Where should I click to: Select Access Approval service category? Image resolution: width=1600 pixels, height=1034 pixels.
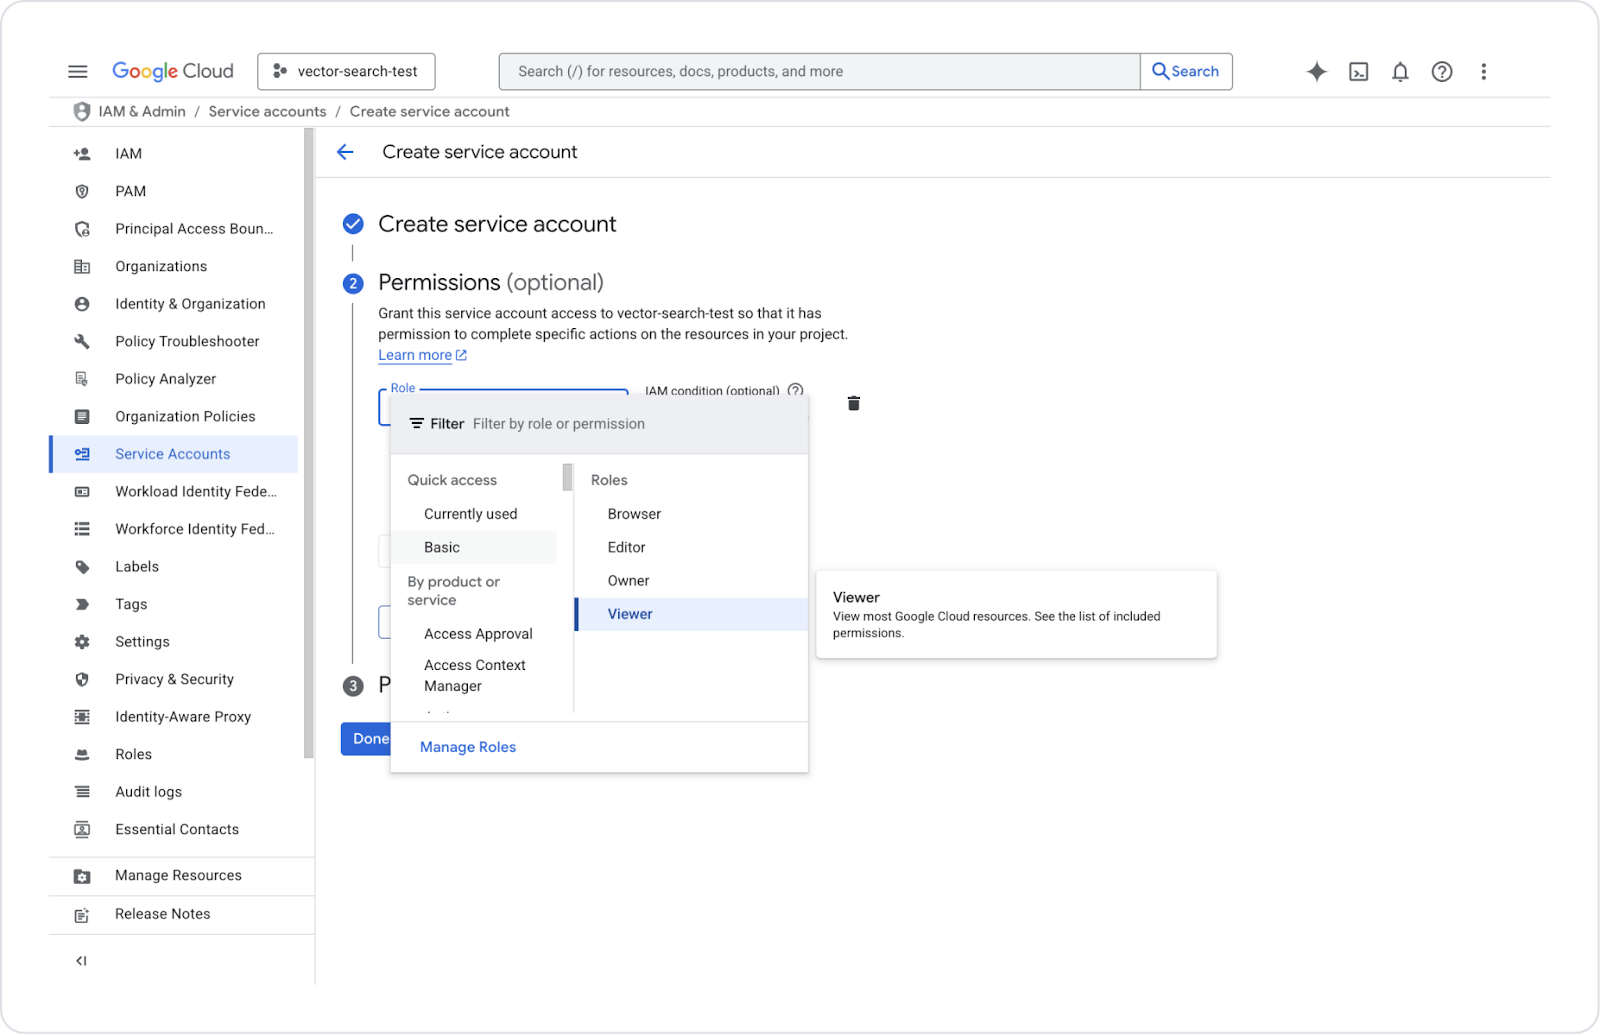478,634
